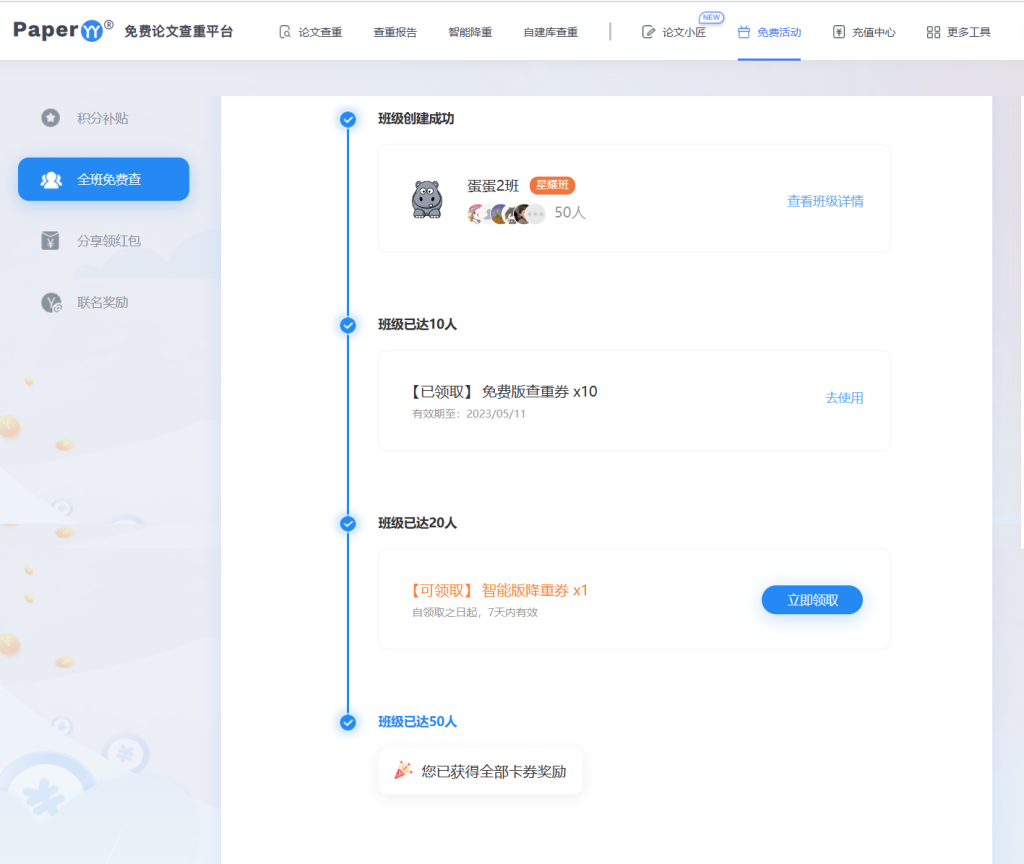
Task: Click the hippo class avatar
Action: (427, 197)
